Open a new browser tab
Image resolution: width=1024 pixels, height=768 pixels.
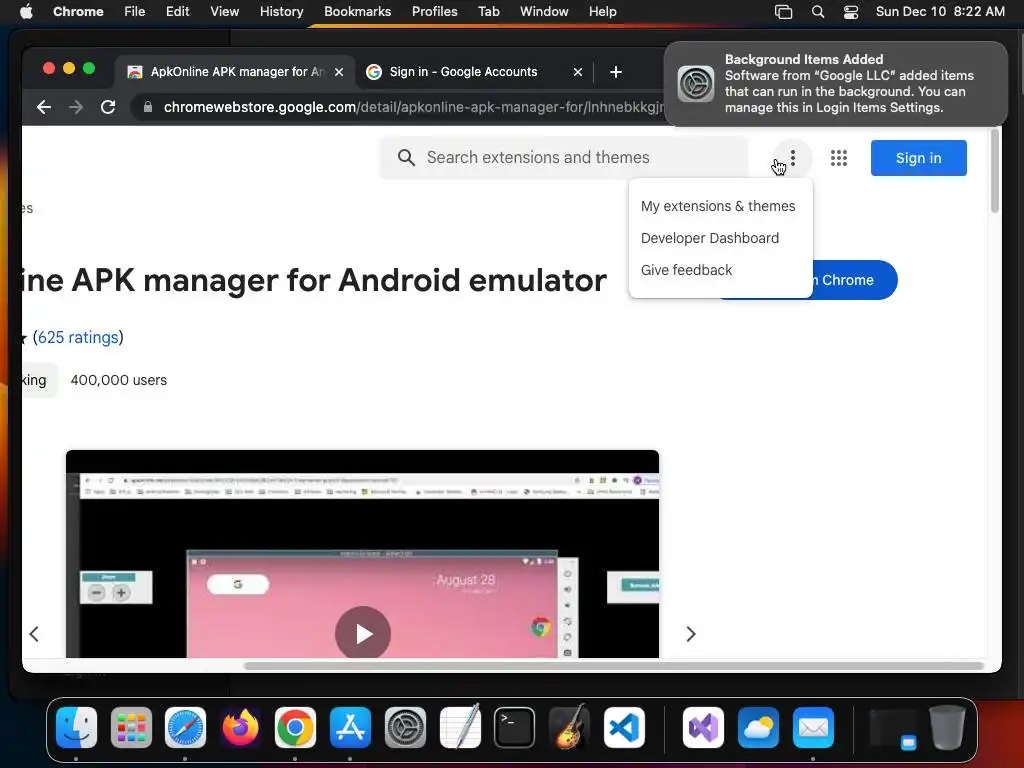coord(615,72)
